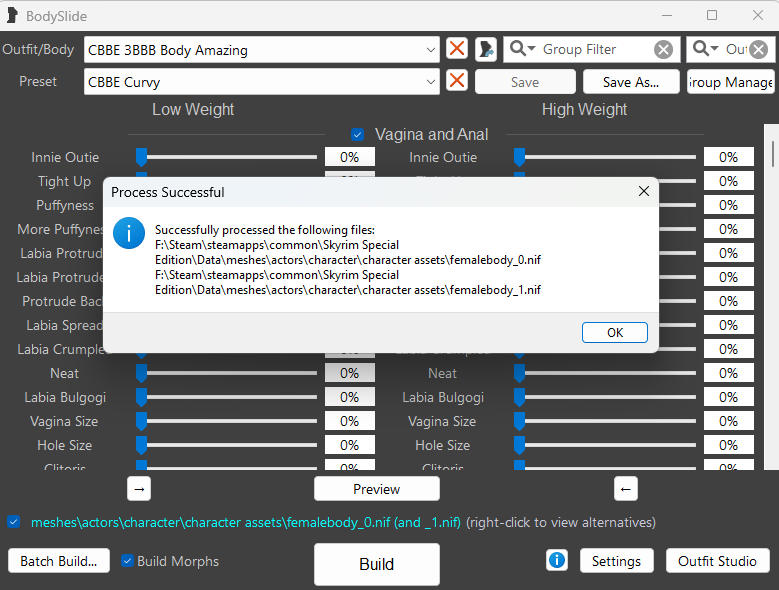Image resolution: width=779 pixels, height=590 pixels.
Task: Open Batch Build... dialog
Action: point(59,561)
